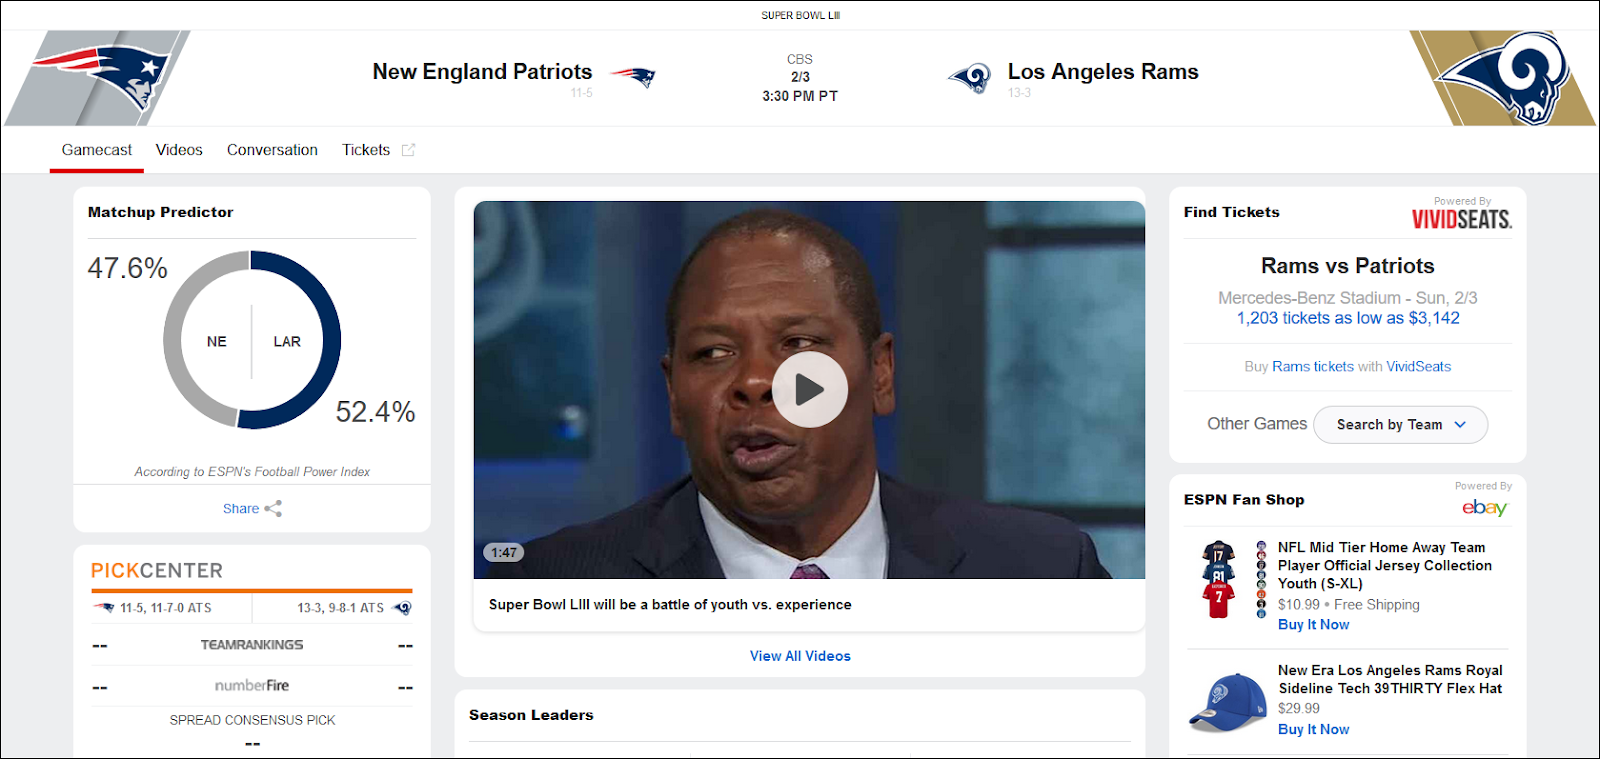Click Find Tickets heading
Image resolution: width=1600 pixels, height=759 pixels.
click(1231, 212)
